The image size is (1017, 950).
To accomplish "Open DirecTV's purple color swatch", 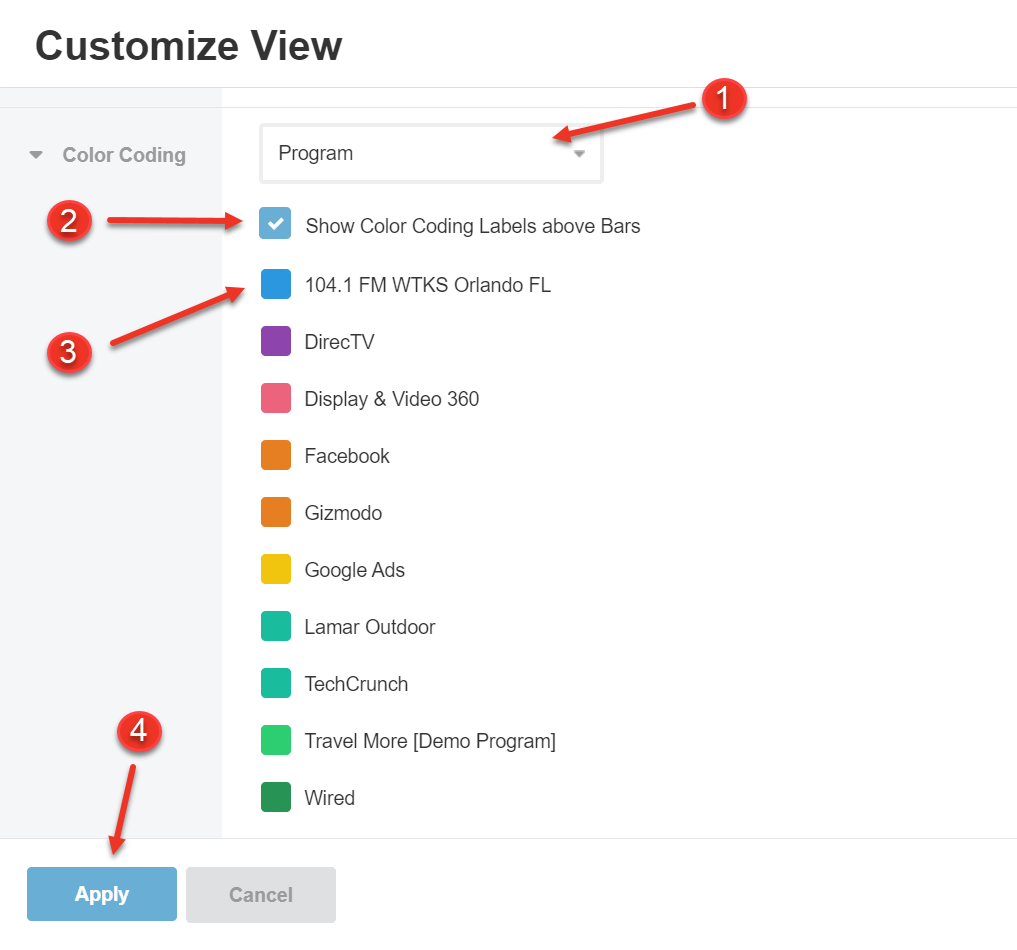I will (275, 341).
